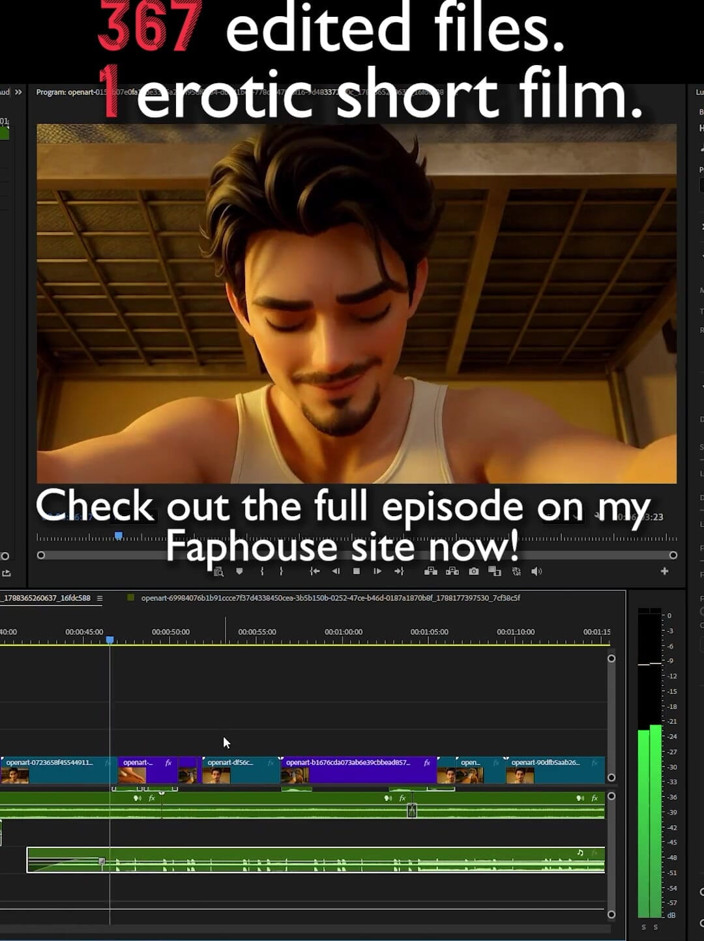The height and width of the screenshot is (941, 704).
Task: Select the sequence tab ending 16fdc588
Action: pos(46,598)
